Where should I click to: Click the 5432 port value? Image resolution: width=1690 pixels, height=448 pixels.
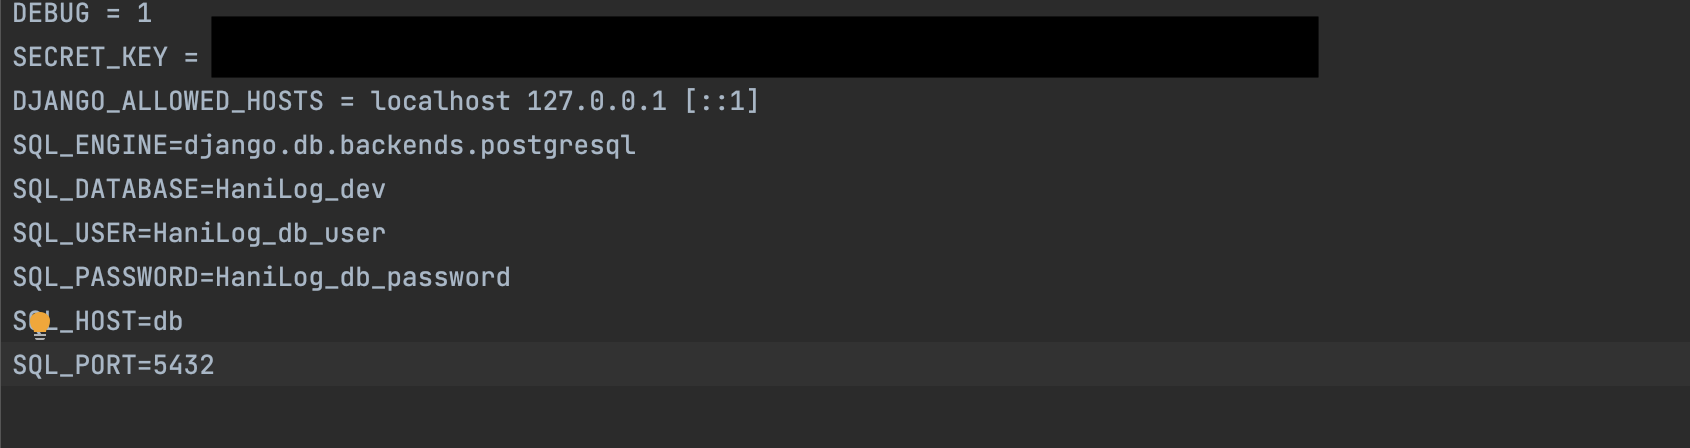pyautogui.click(x=184, y=365)
